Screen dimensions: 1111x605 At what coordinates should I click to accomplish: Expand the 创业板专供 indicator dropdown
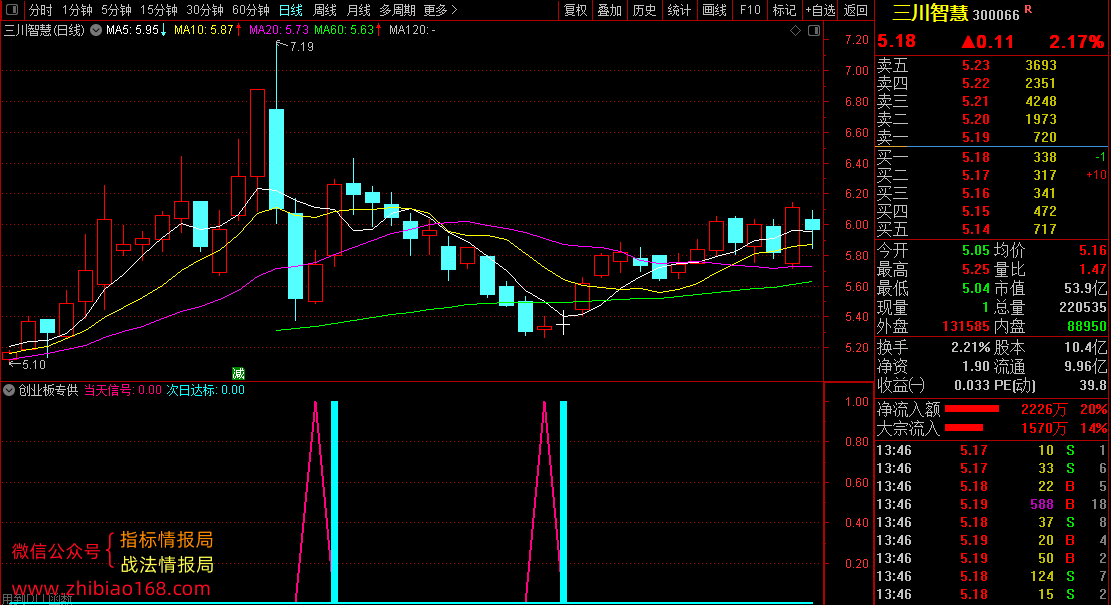(9, 390)
